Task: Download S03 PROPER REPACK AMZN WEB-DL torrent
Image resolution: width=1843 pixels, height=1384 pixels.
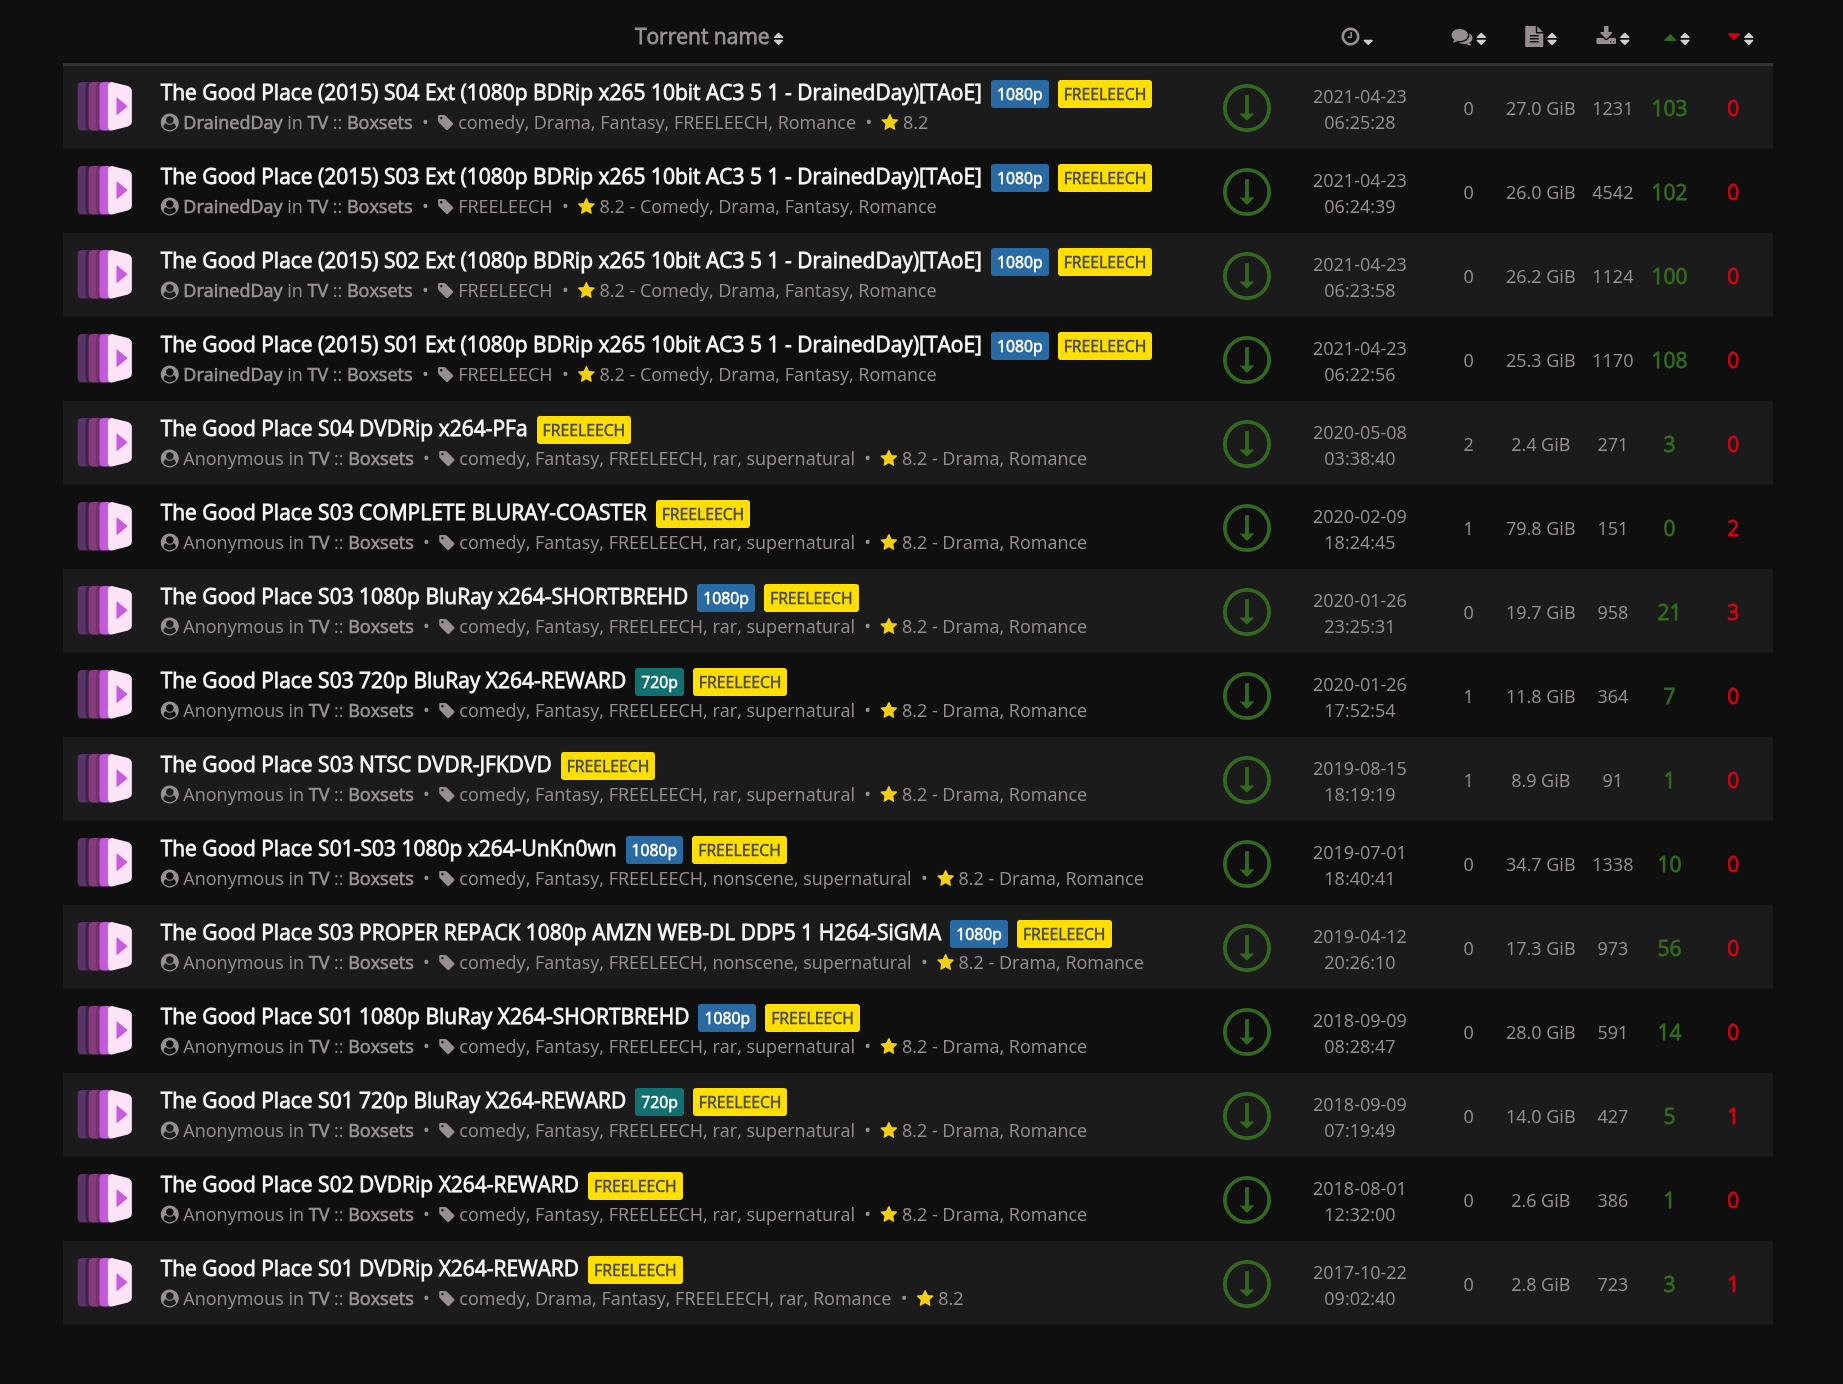Action: tap(1247, 948)
